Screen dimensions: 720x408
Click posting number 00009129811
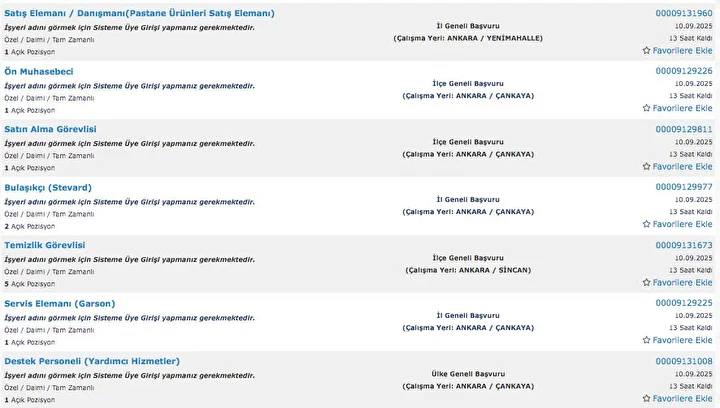point(684,129)
